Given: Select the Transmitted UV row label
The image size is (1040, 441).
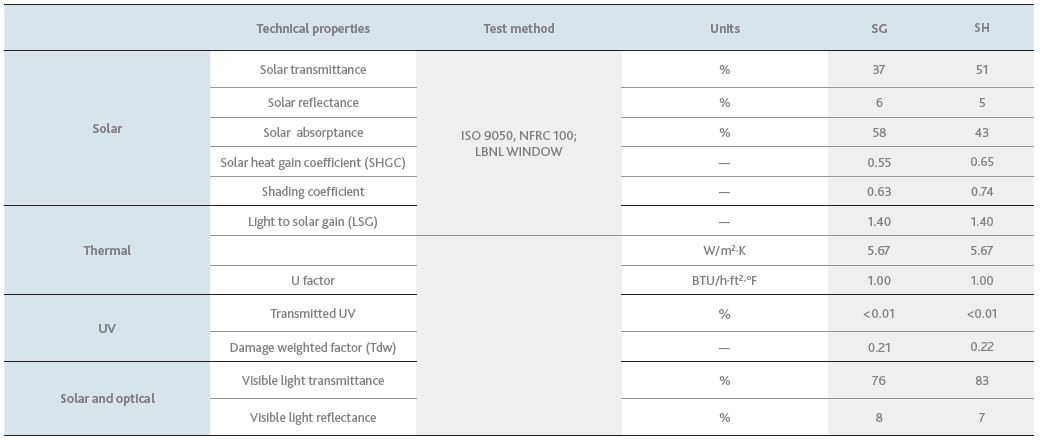Looking at the screenshot, I should (x=312, y=314).
